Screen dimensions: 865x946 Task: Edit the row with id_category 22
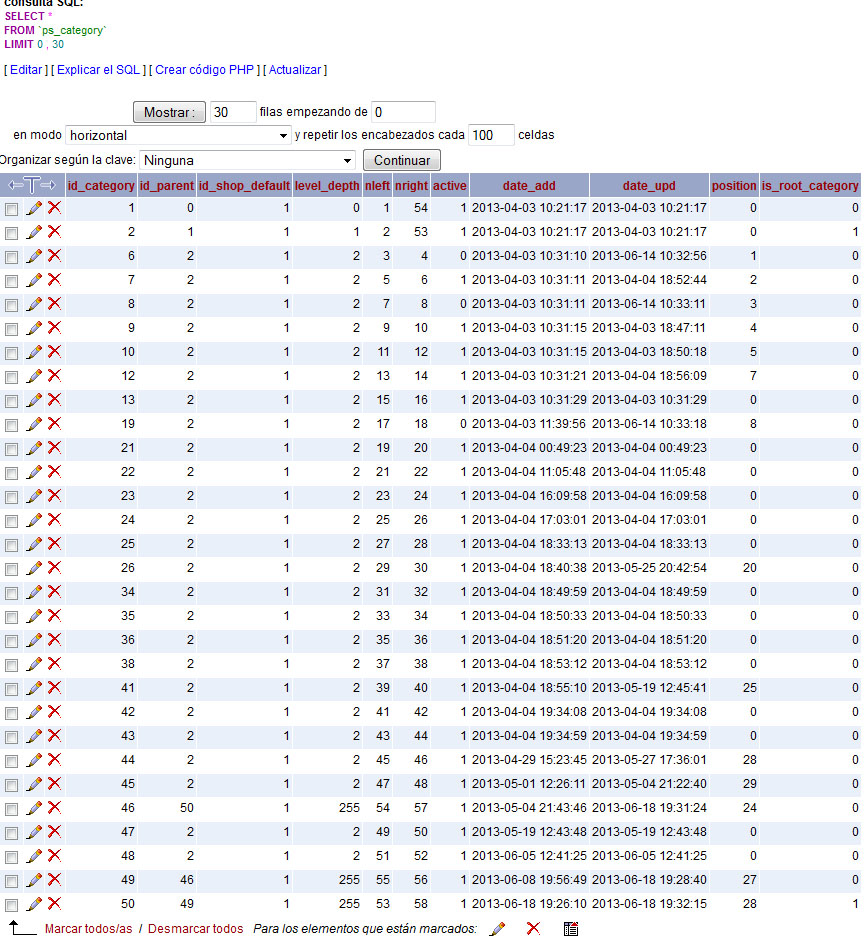pyautogui.click(x=34, y=472)
